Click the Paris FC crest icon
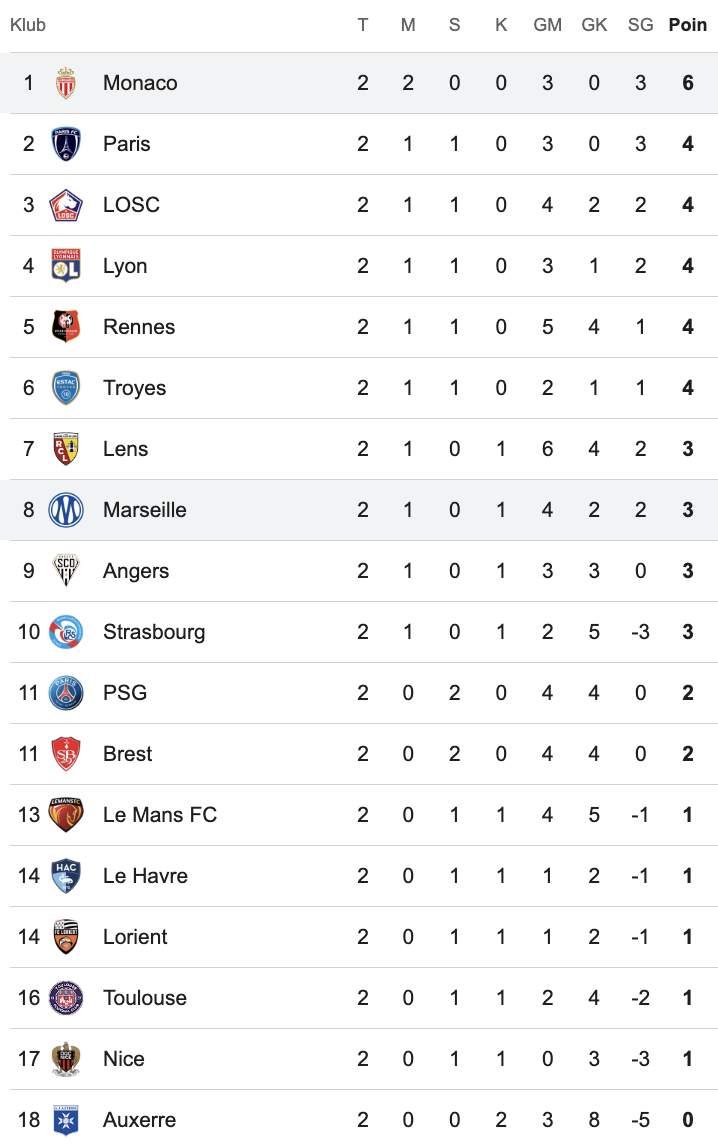Image resolution: width=718 pixels, height=1148 pixels. point(66,144)
